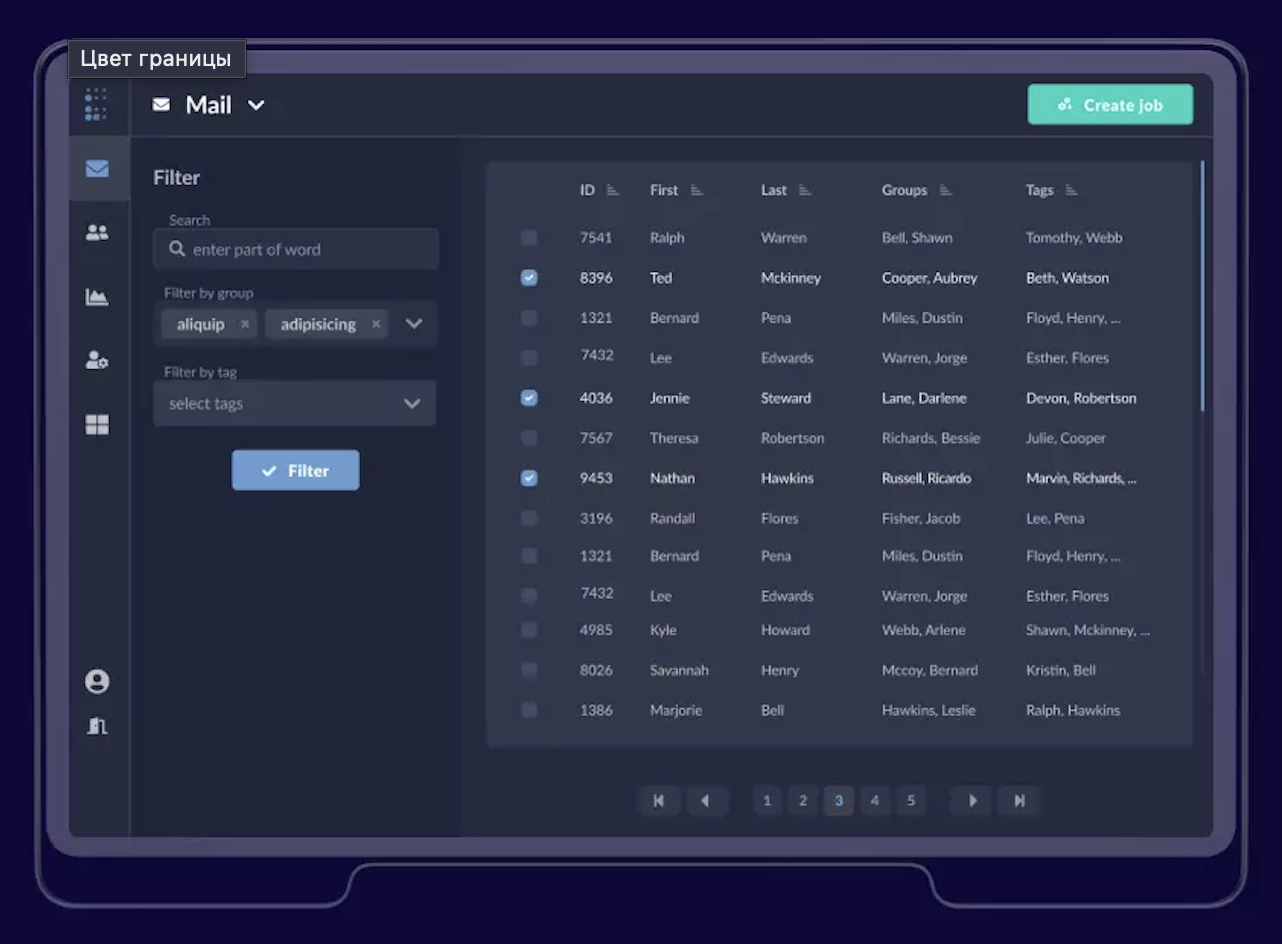The width and height of the screenshot is (1282, 944).
Task: Click the Create job button
Action: 1110,104
